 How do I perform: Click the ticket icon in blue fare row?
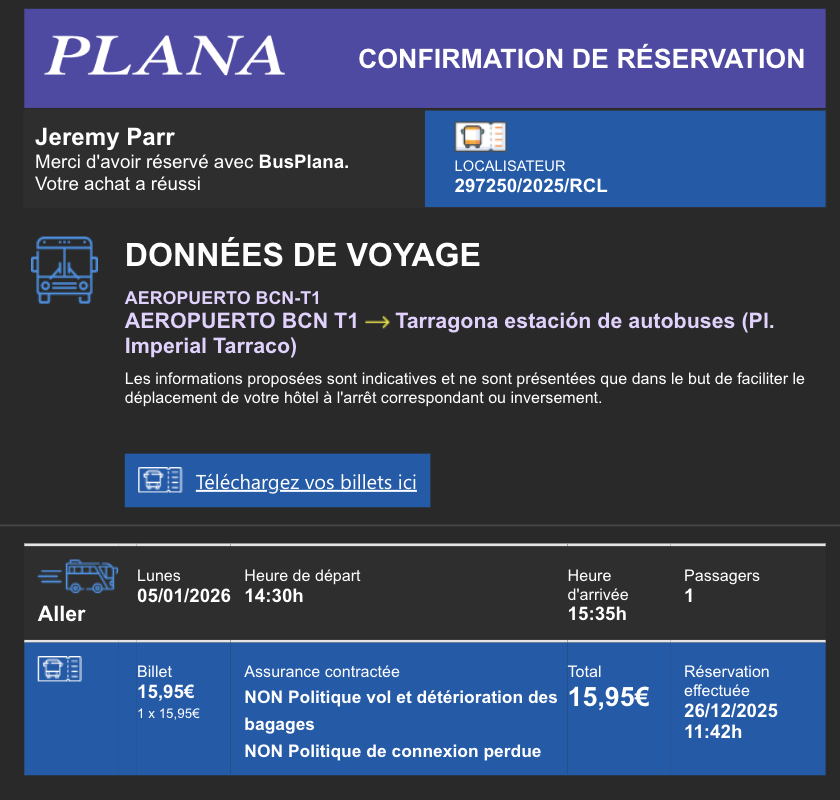[60, 669]
